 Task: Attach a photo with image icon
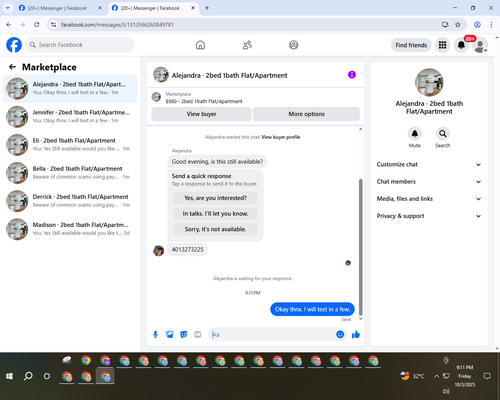170,334
